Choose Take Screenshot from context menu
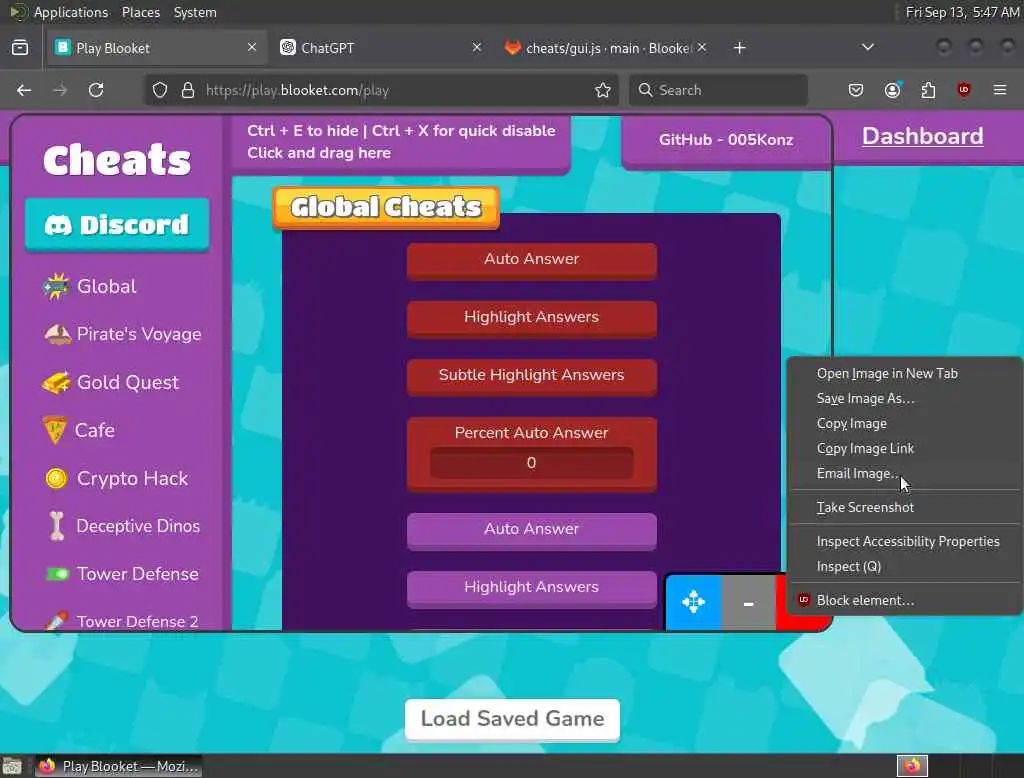1024x778 pixels. click(904, 507)
